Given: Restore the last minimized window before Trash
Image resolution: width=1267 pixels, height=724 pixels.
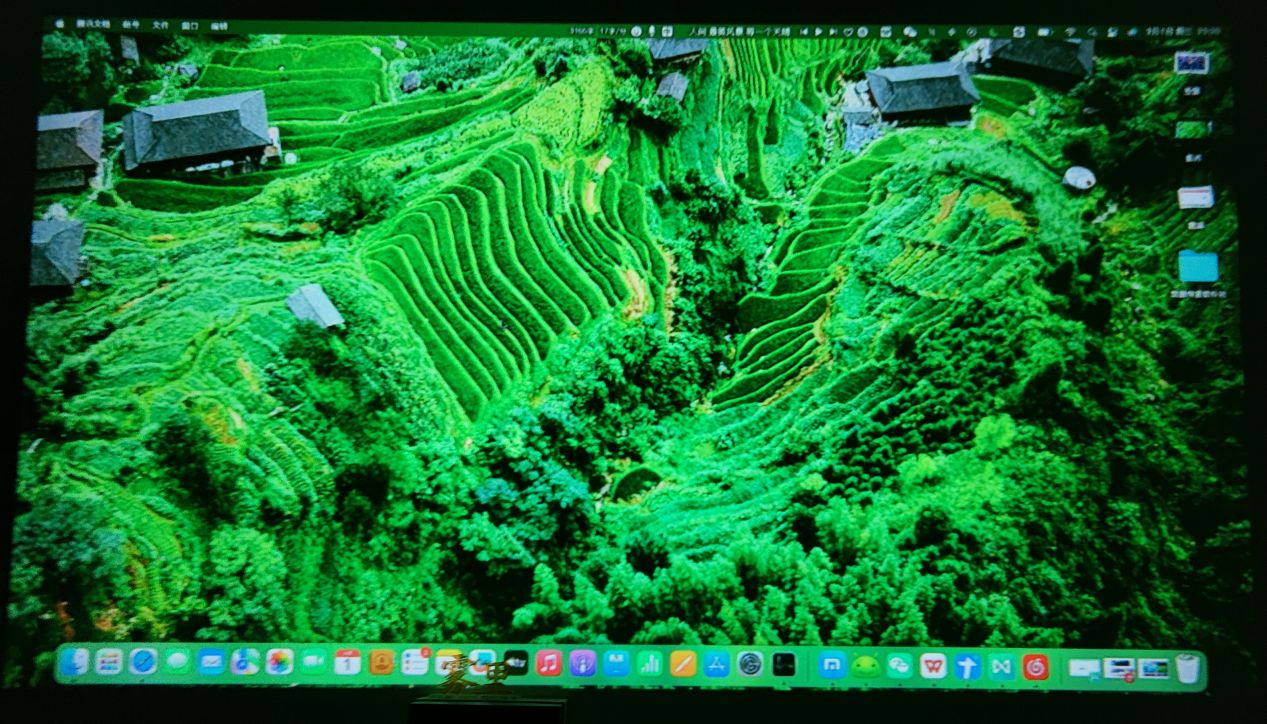Looking at the screenshot, I should (1154, 668).
